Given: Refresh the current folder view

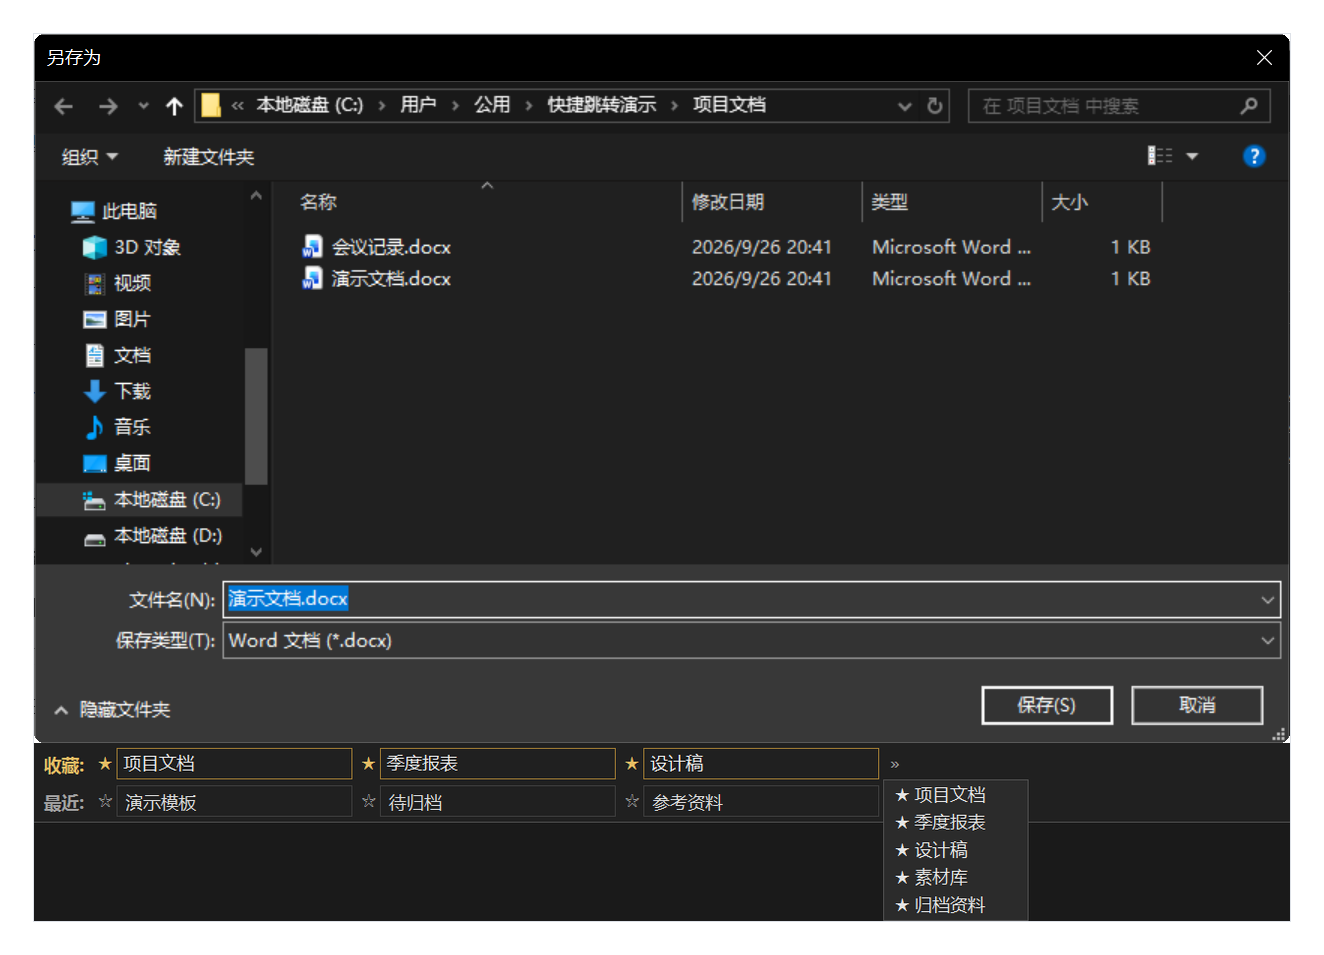Looking at the screenshot, I should click(935, 106).
